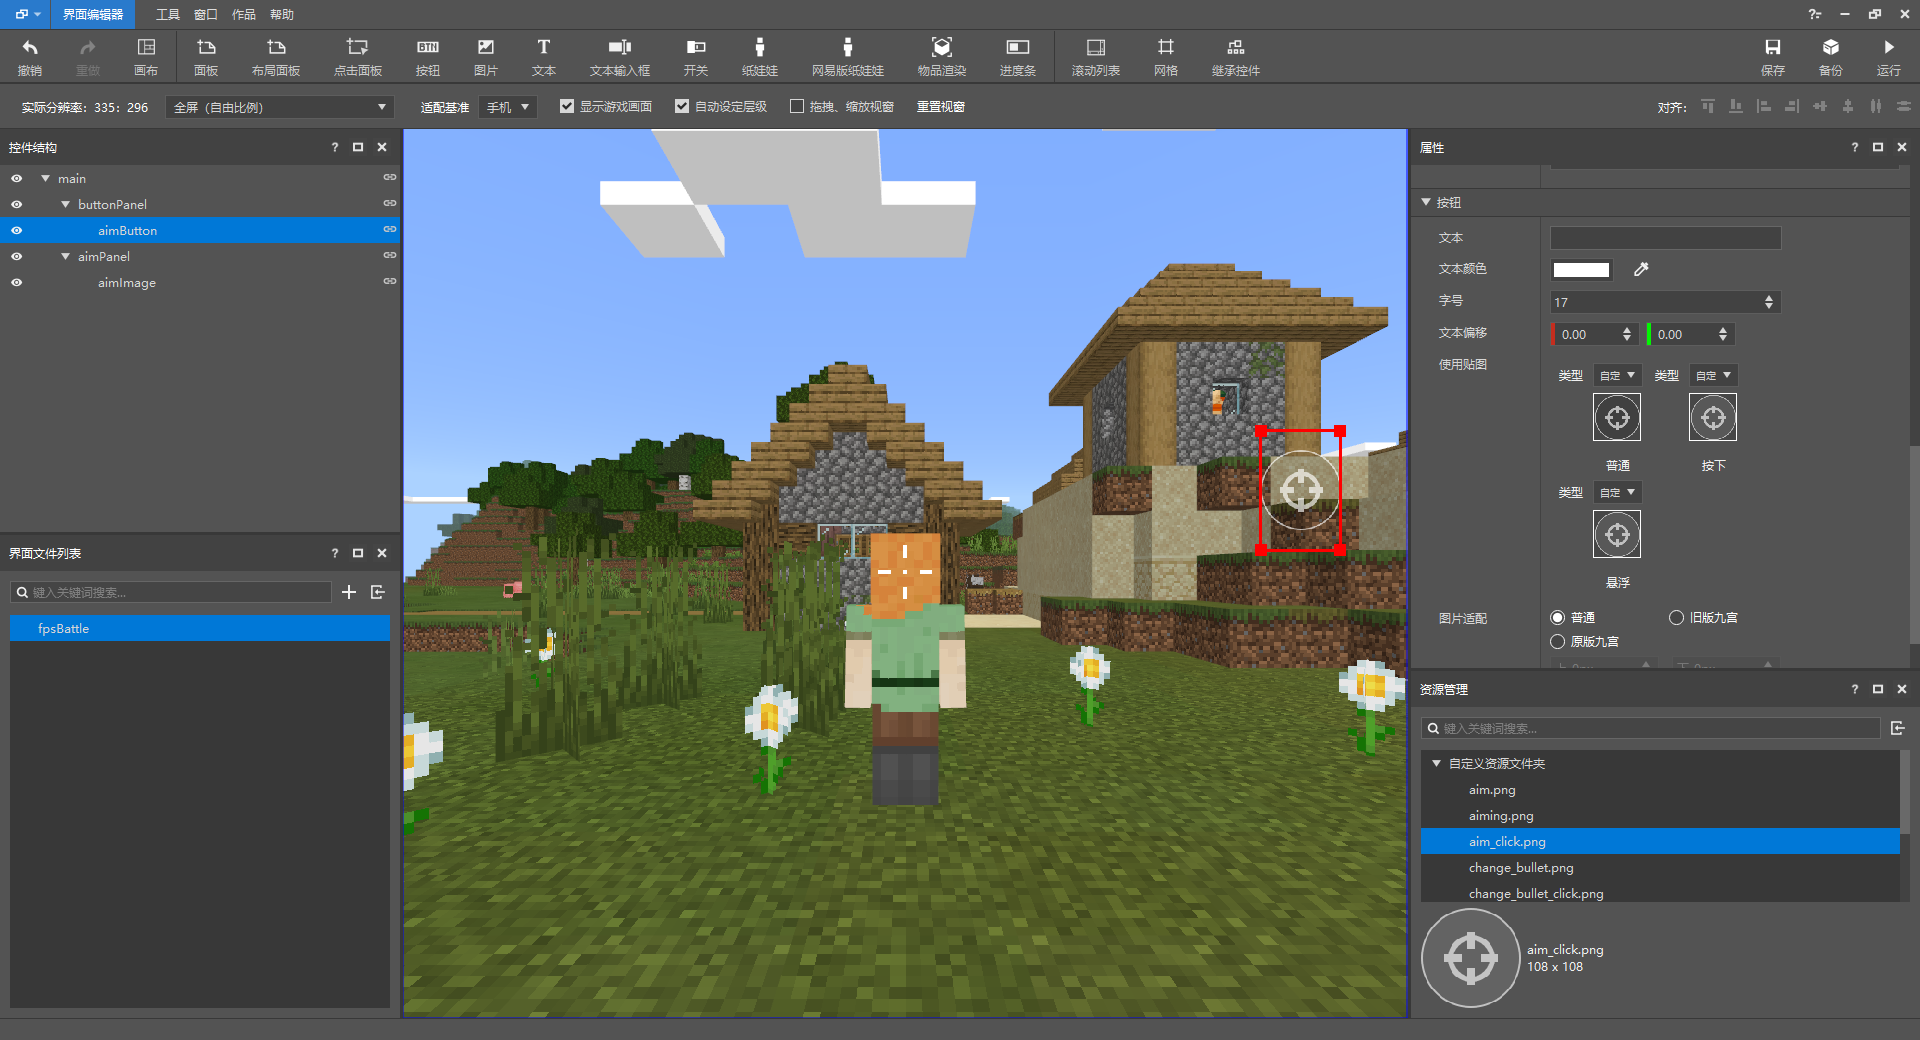Click the Backup (备份) icon
This screenshot has width=1920, height=1040.
click(1831, 57)
